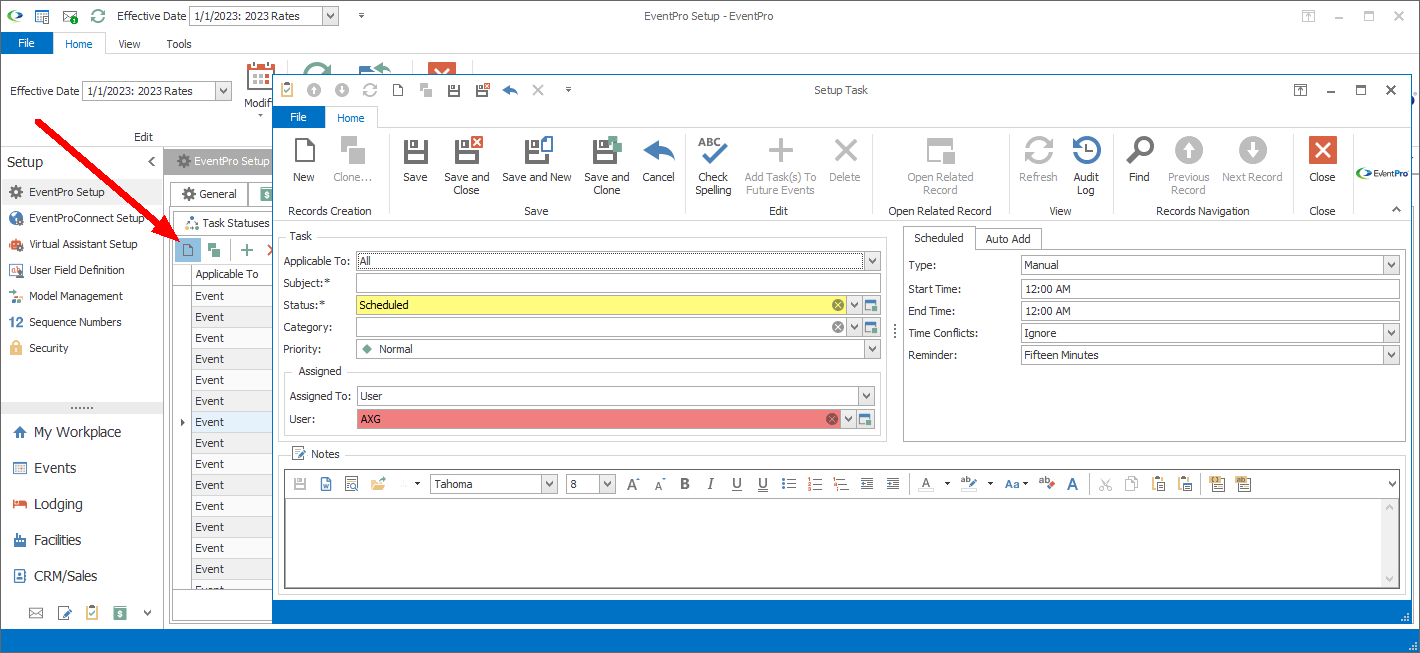Click the Save and Clone button
The height and width of the screenshot is (653, 1420).
tap(607, 166)
